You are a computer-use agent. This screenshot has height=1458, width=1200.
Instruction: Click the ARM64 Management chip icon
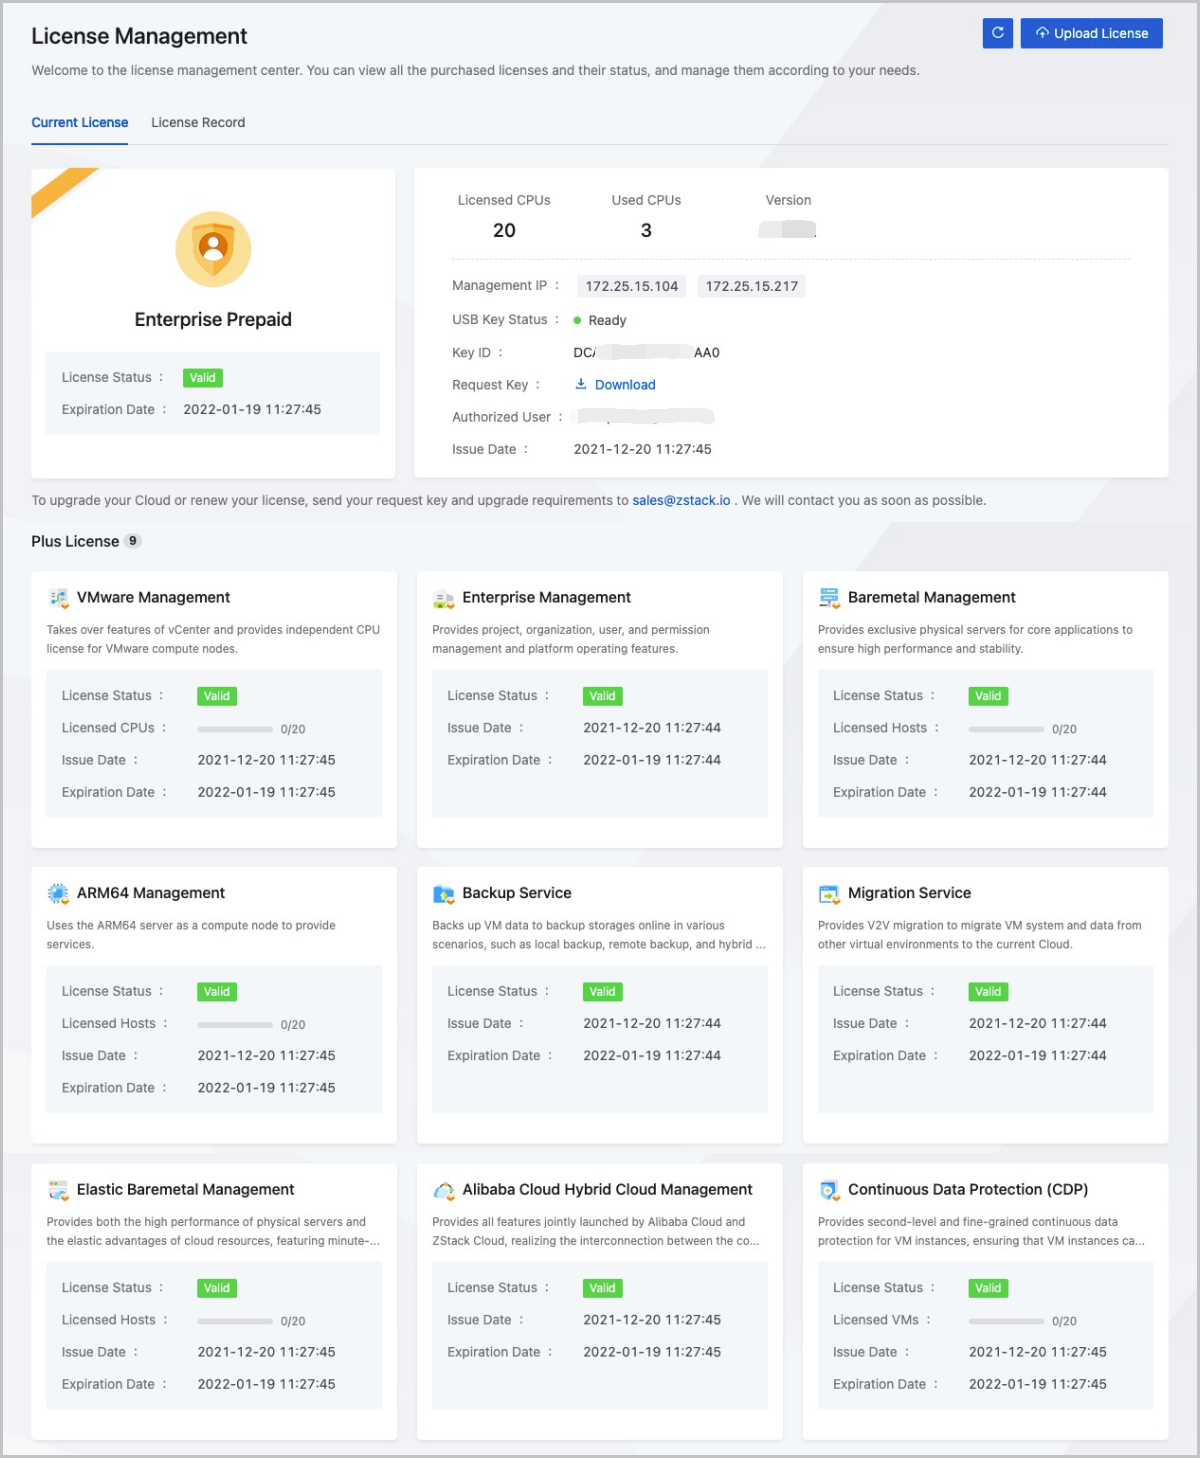[58, 893]
